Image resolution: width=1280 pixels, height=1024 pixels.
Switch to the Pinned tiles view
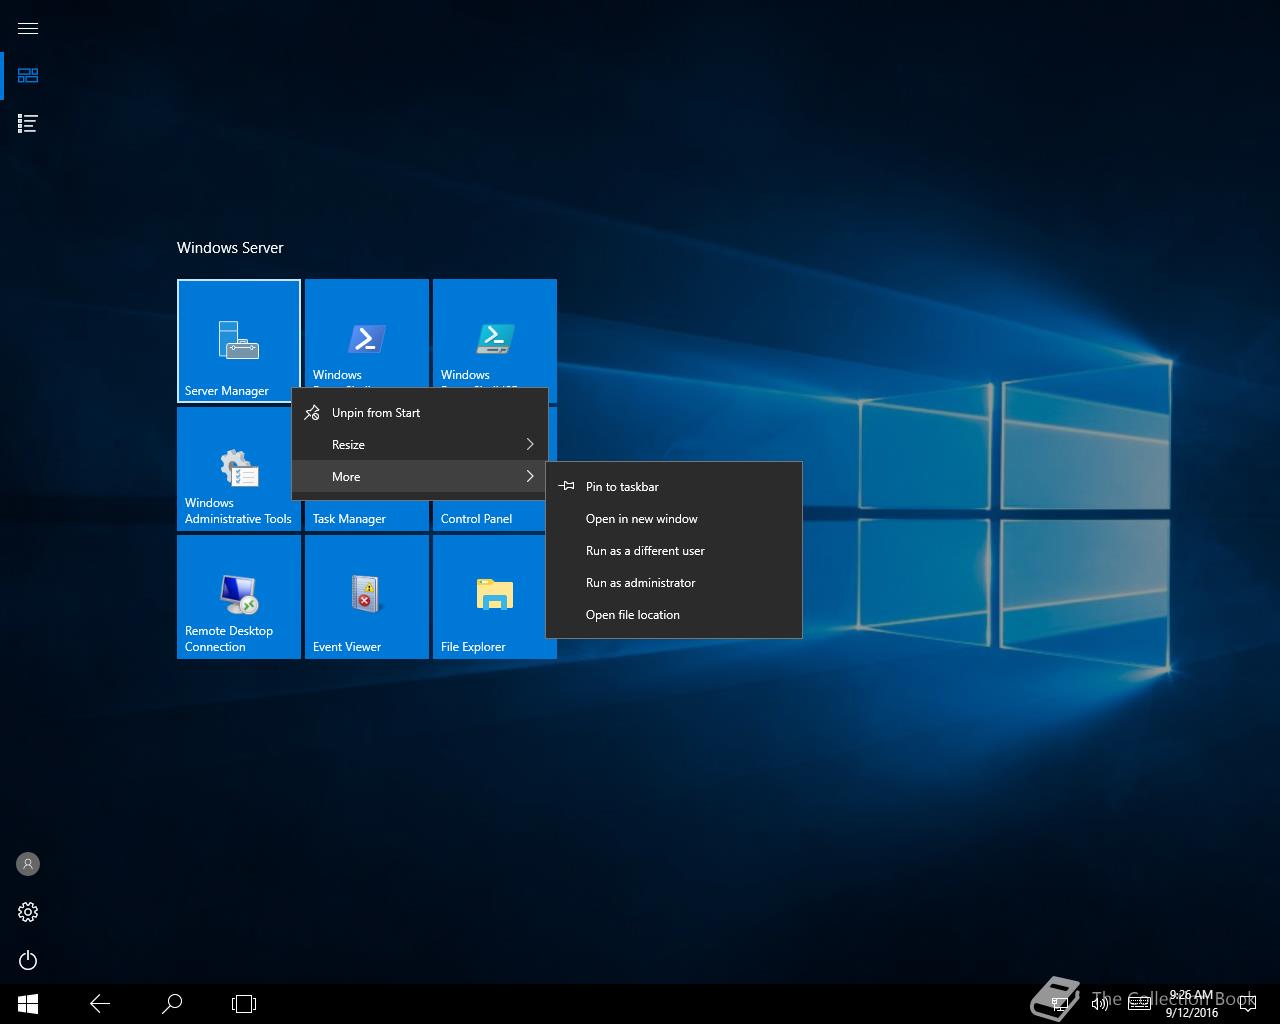[28, 76]
